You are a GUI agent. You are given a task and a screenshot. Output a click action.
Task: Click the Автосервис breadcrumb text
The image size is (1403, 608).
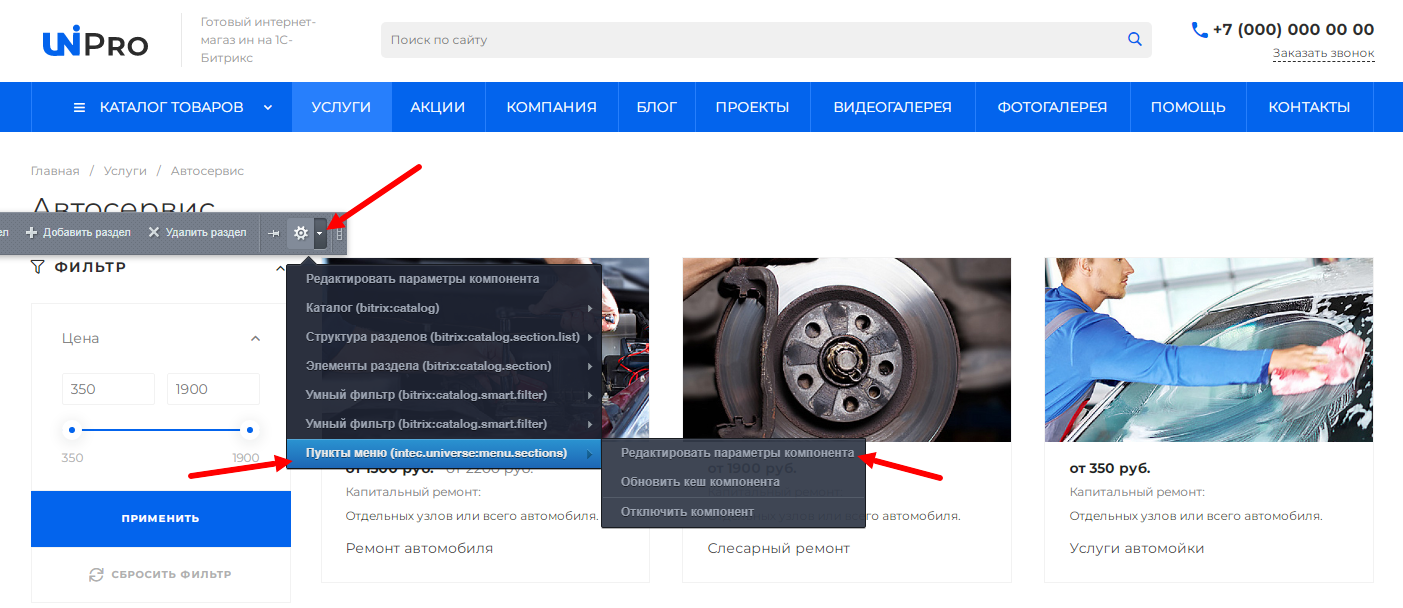pyautogui.click(x=207, y=171)
